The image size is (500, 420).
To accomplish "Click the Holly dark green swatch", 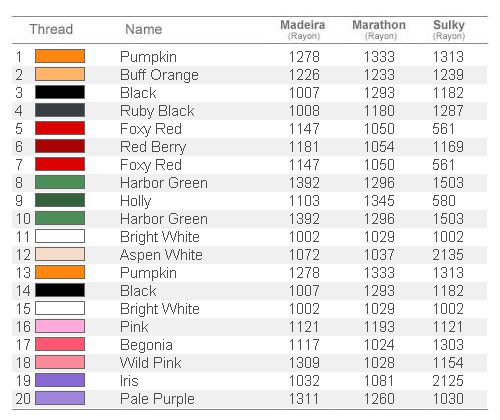I will (60, 200).
